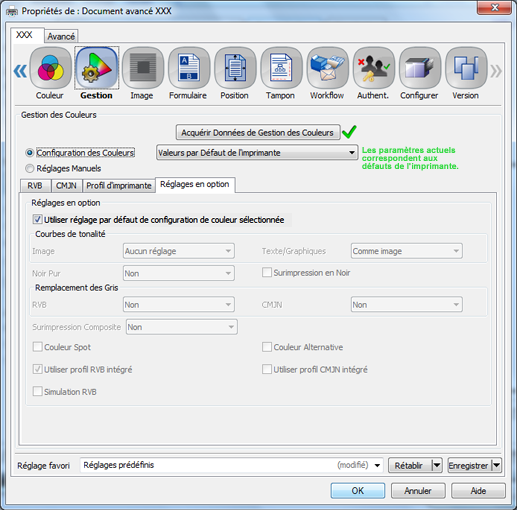Open CMJN gray replacement dropdown
This screenshot has height=510, width=517.
[406, 305]
